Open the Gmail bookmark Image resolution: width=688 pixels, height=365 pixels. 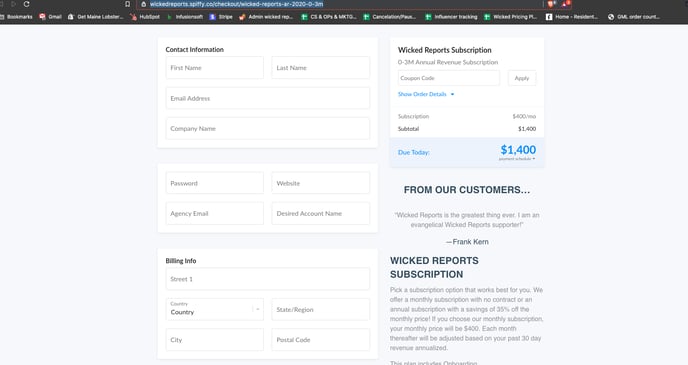click(x=50, y=17)
